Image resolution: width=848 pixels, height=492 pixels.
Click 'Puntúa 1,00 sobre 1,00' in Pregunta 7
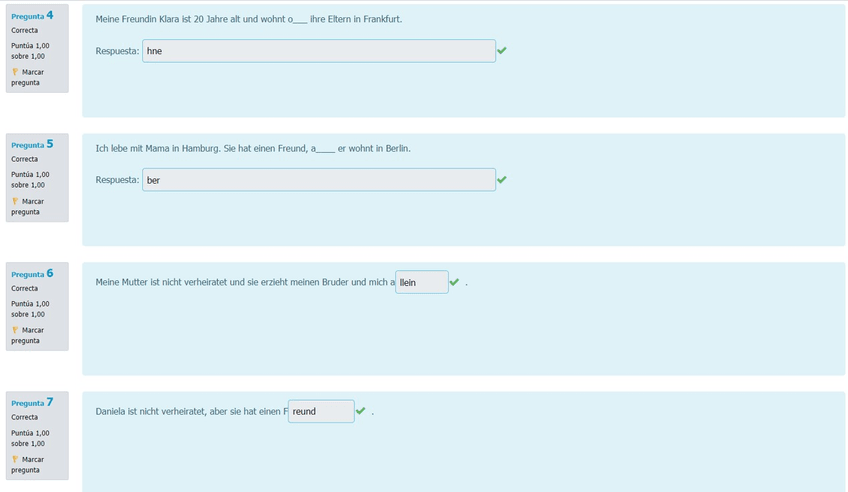coord(30,438)
